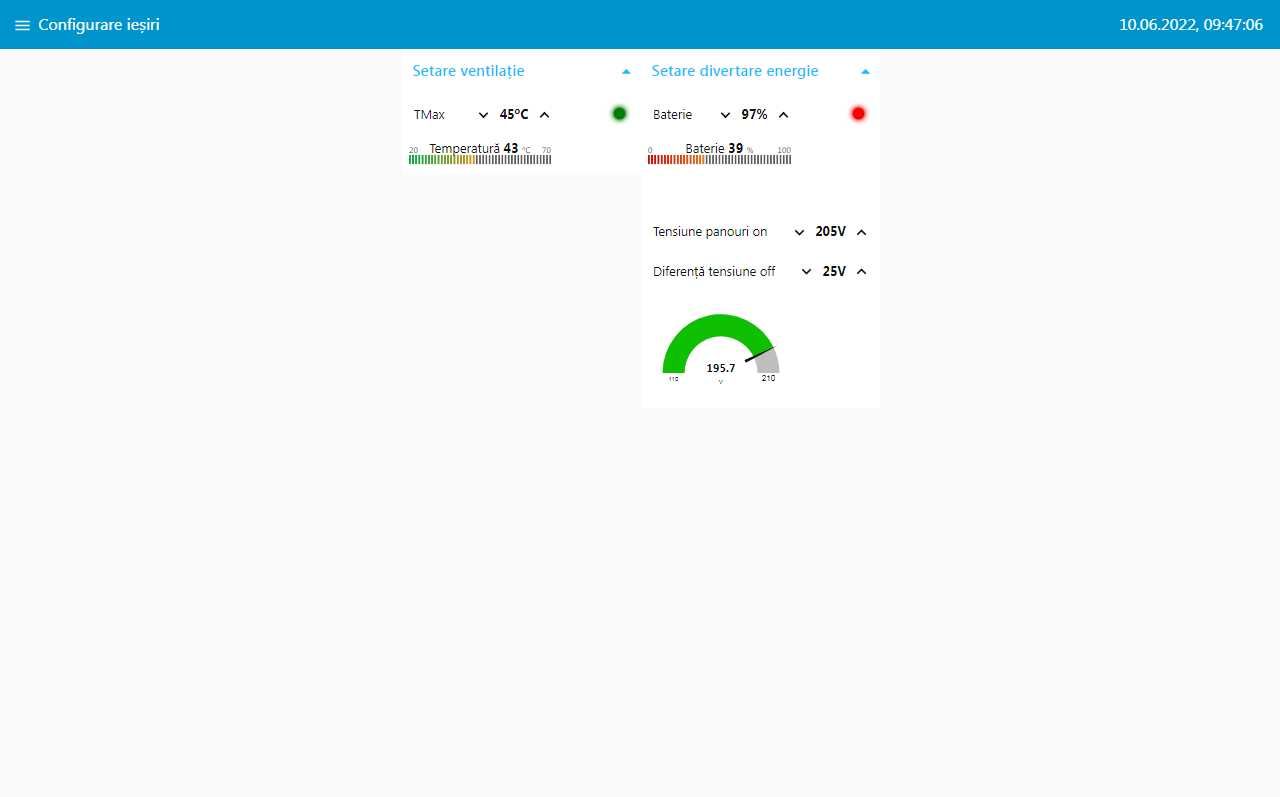Increase Diferență tensiune off value
Screen dimensions: 1280x797
(x=861, y=271)
